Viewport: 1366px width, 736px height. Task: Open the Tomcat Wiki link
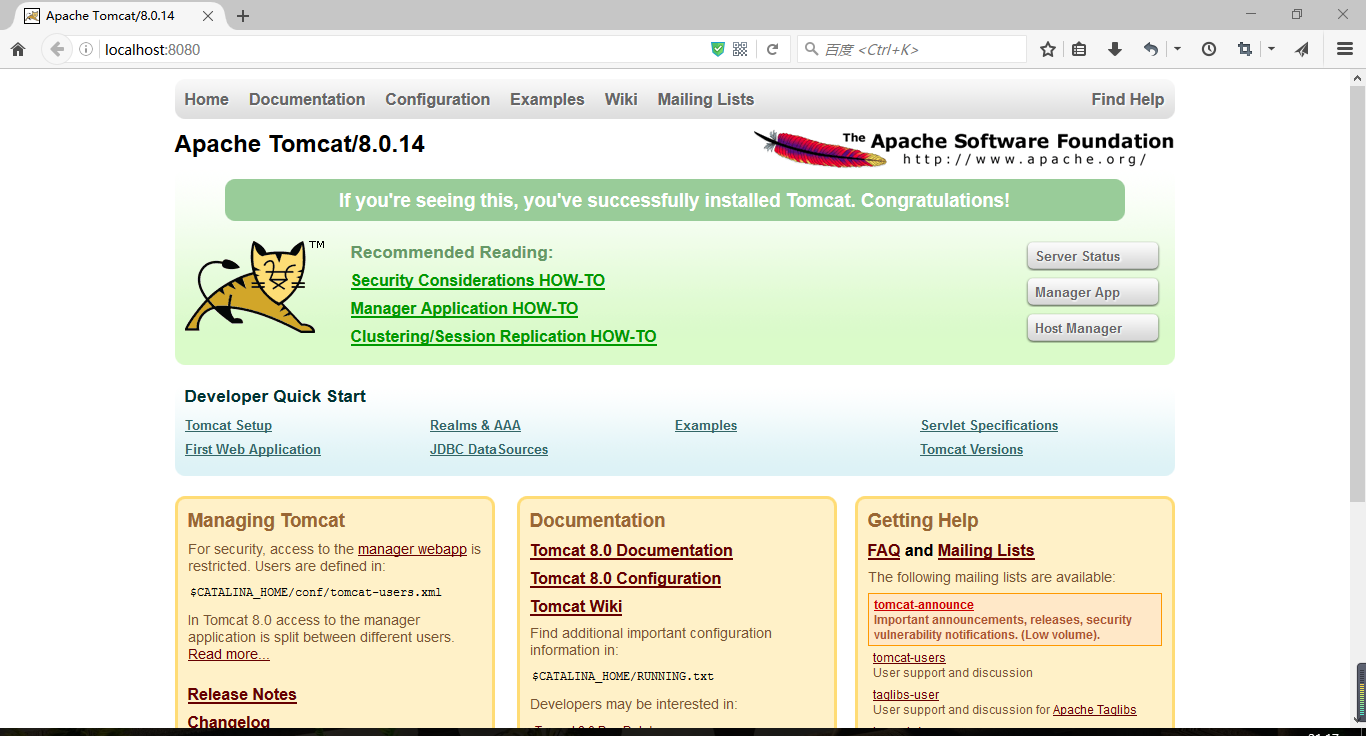pos(576,606)
